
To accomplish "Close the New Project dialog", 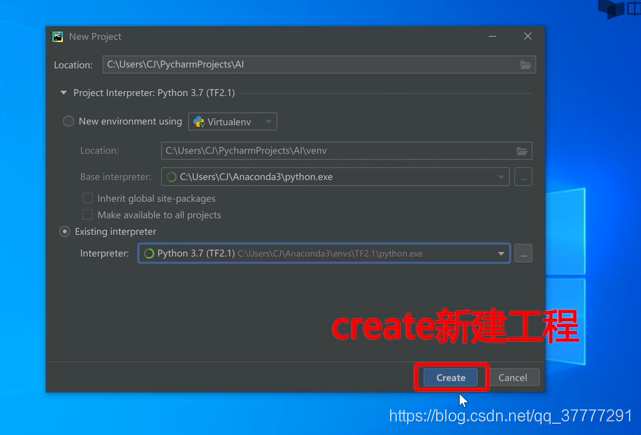I will coord(528,36).
